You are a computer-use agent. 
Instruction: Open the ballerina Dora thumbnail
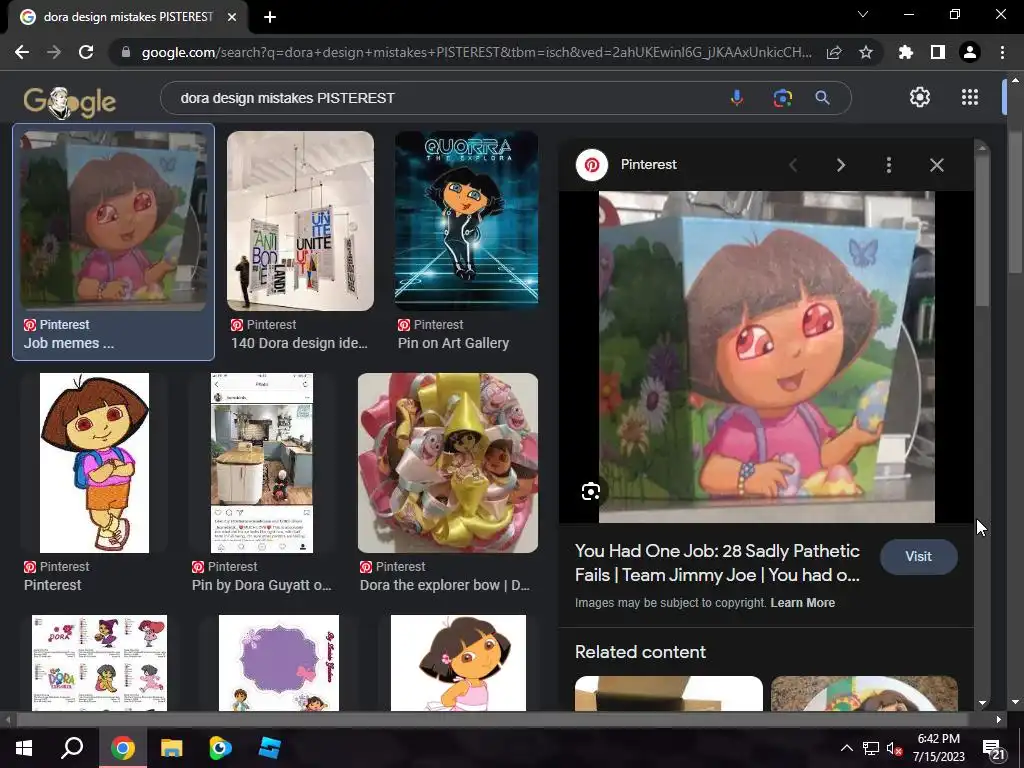[458, 663]
